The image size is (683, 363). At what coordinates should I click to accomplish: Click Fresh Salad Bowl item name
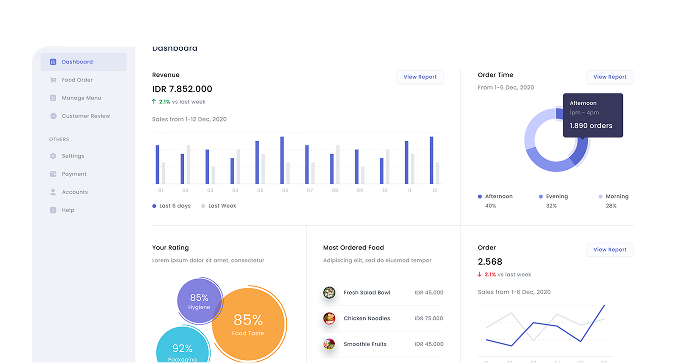pos(367,292)
